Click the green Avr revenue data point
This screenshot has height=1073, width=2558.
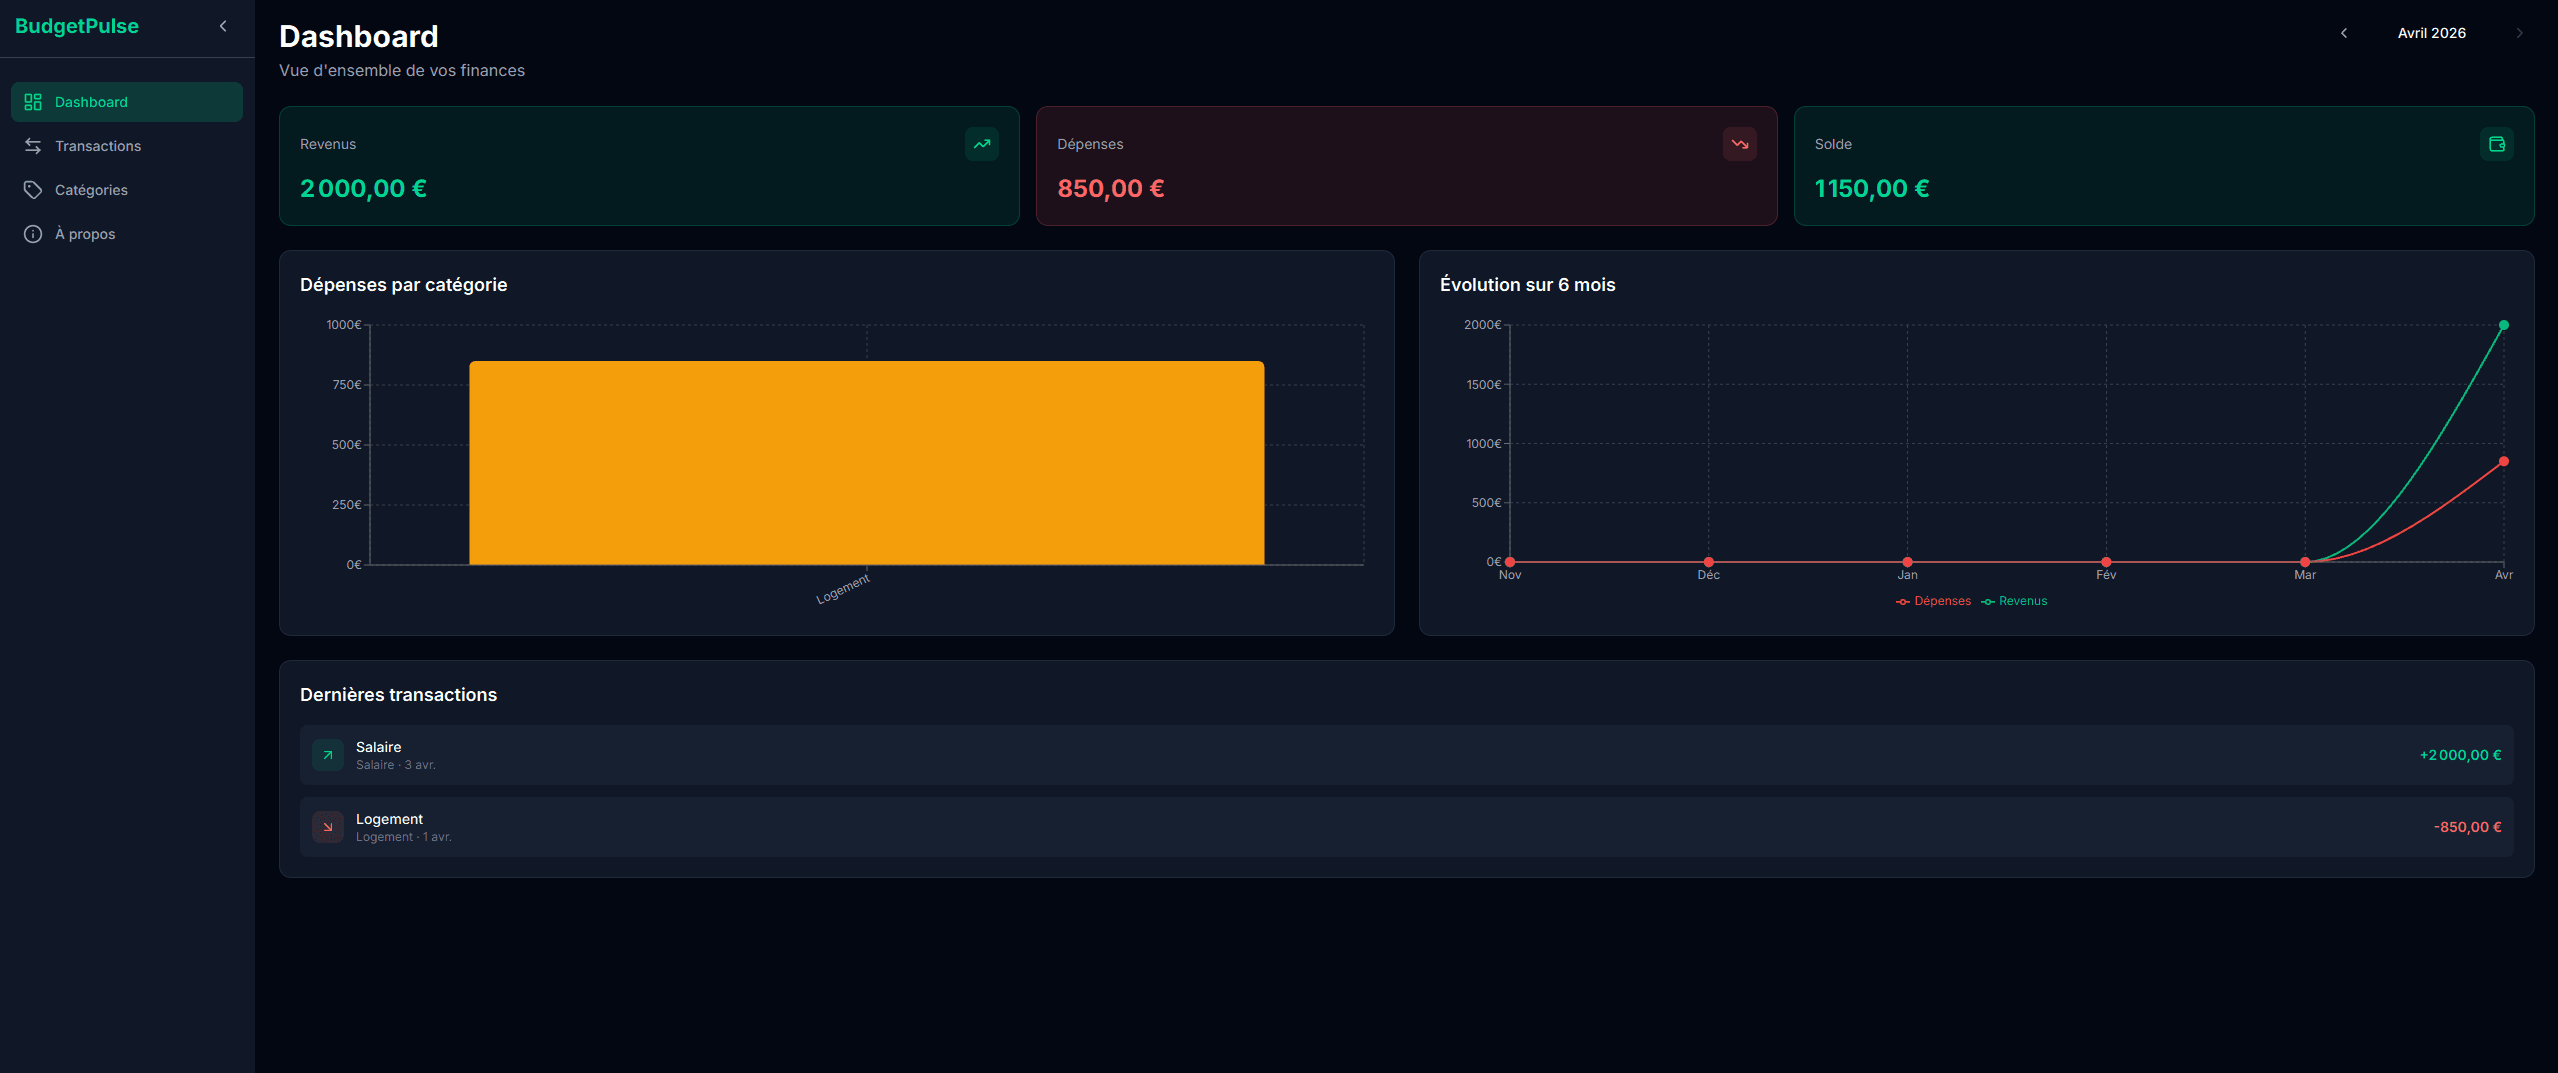pyautogui.click(x=2504, y=325)
